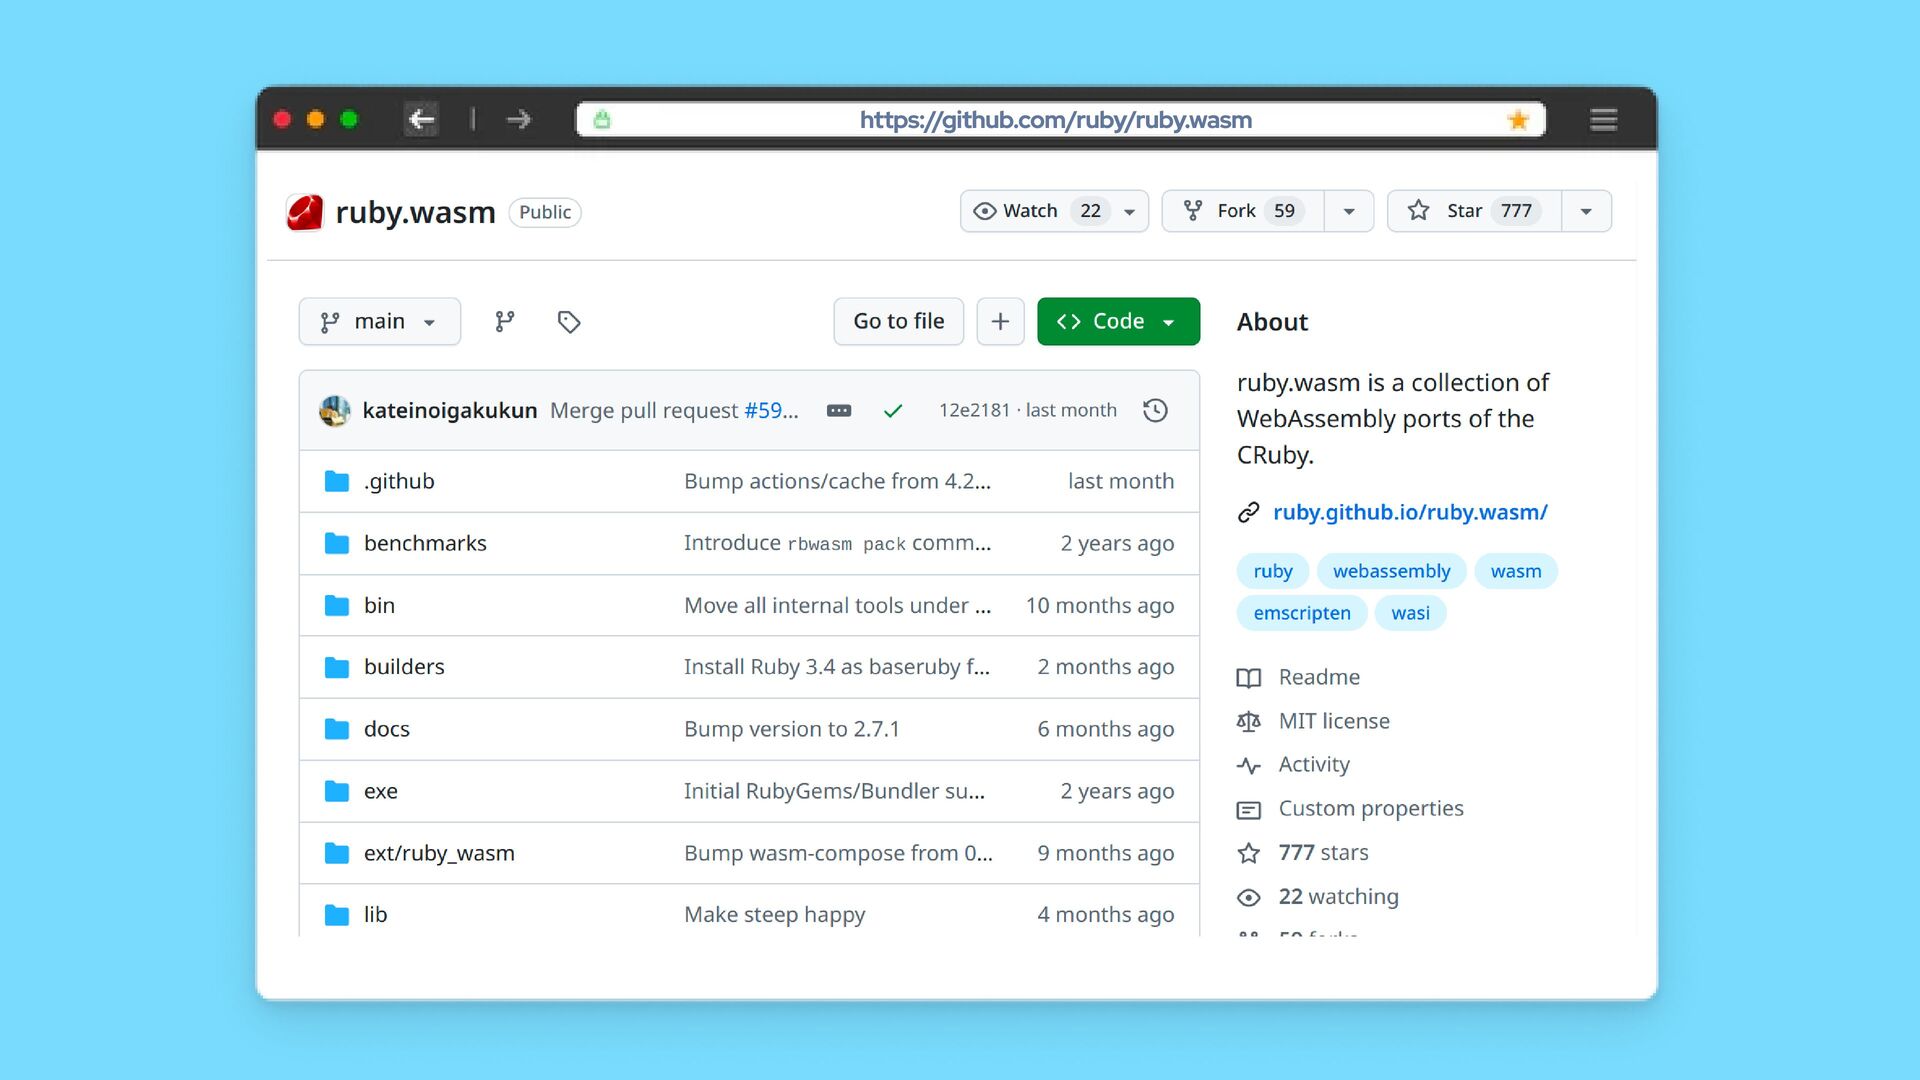Open the Readme link

click(1319, 677)
